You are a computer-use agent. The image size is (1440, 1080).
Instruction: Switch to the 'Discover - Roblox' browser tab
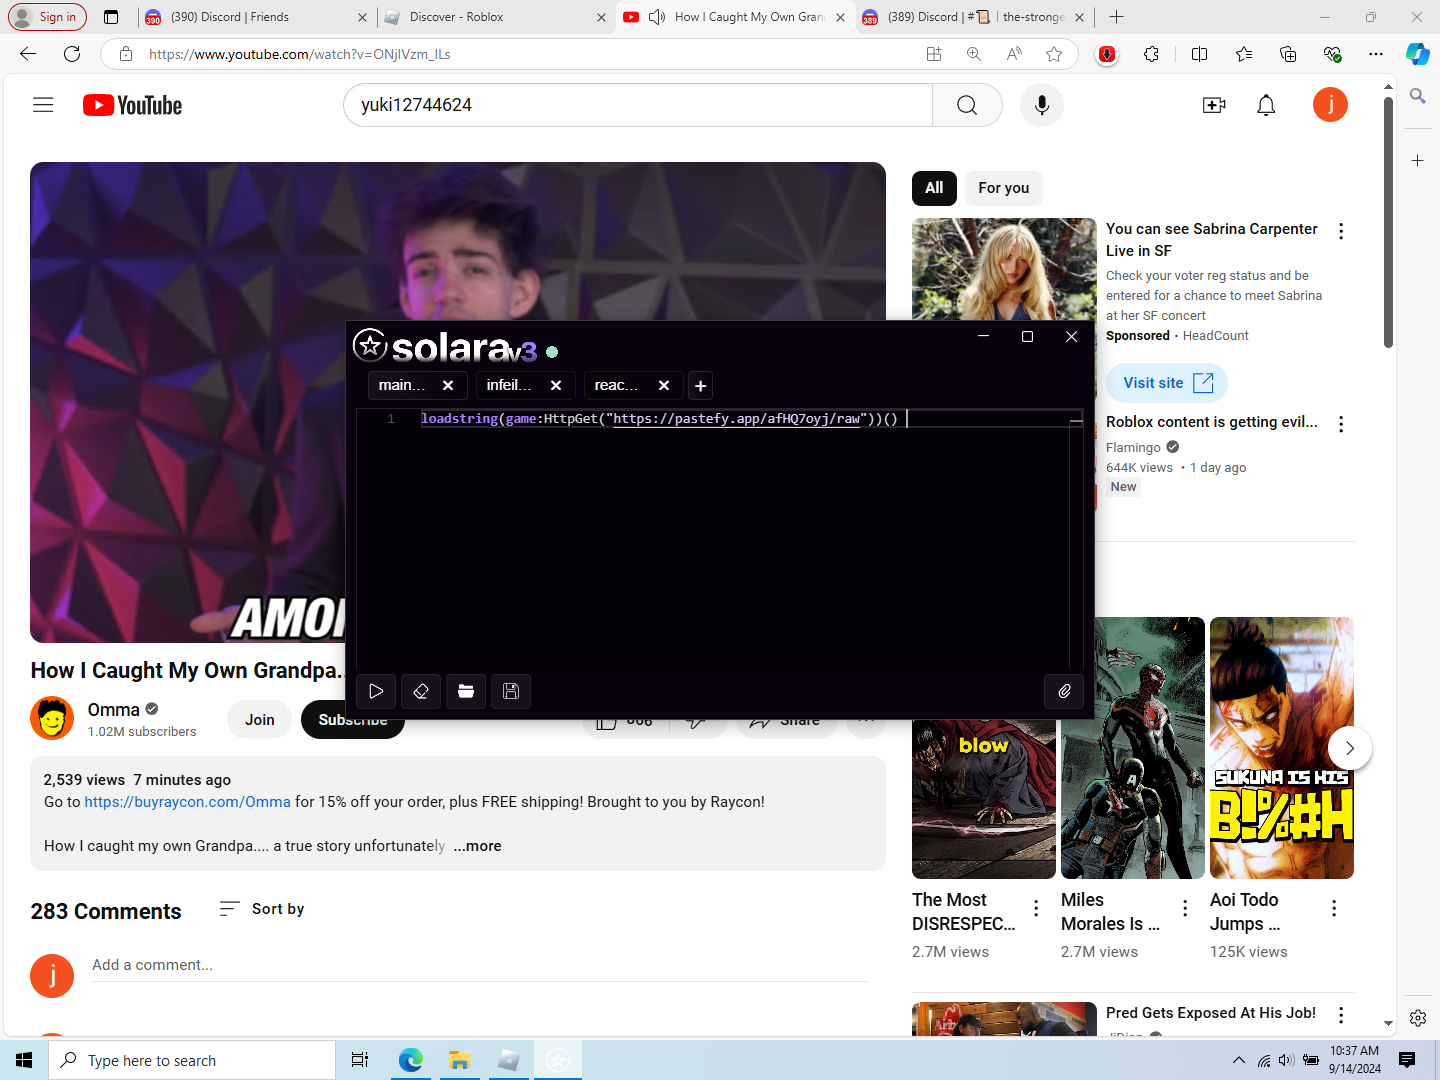click(494, 17)
